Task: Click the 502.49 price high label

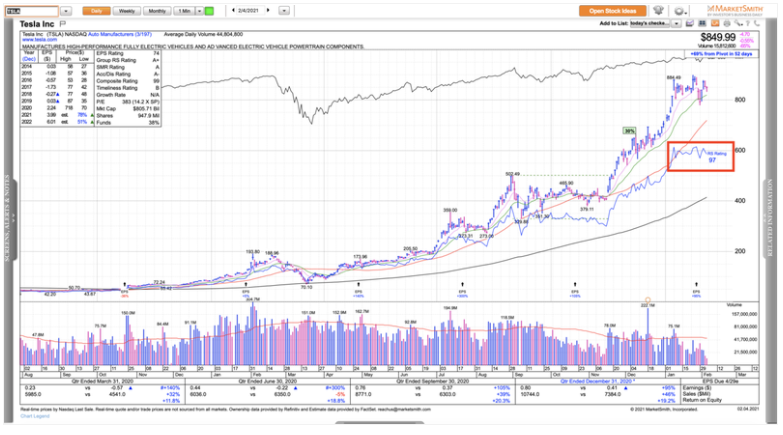Action: point(512,174)
